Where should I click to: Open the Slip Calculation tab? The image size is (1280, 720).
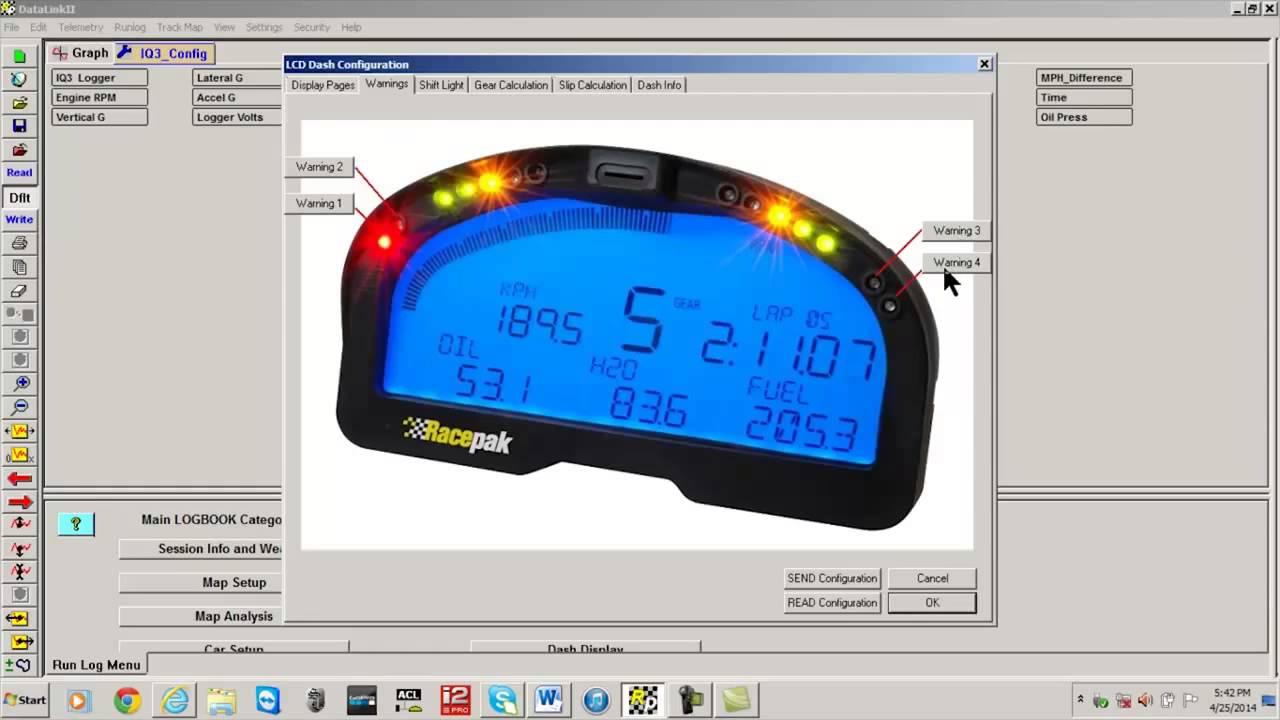pyautogui.click(x=593, y=85)
